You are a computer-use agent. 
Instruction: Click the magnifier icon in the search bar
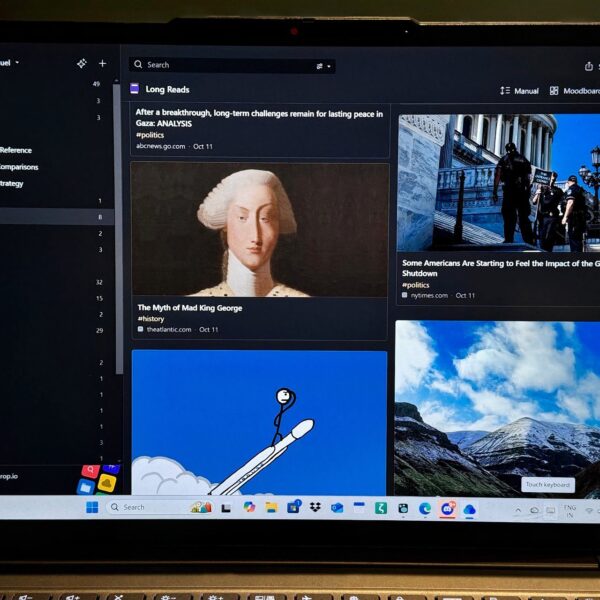[139, 65]
